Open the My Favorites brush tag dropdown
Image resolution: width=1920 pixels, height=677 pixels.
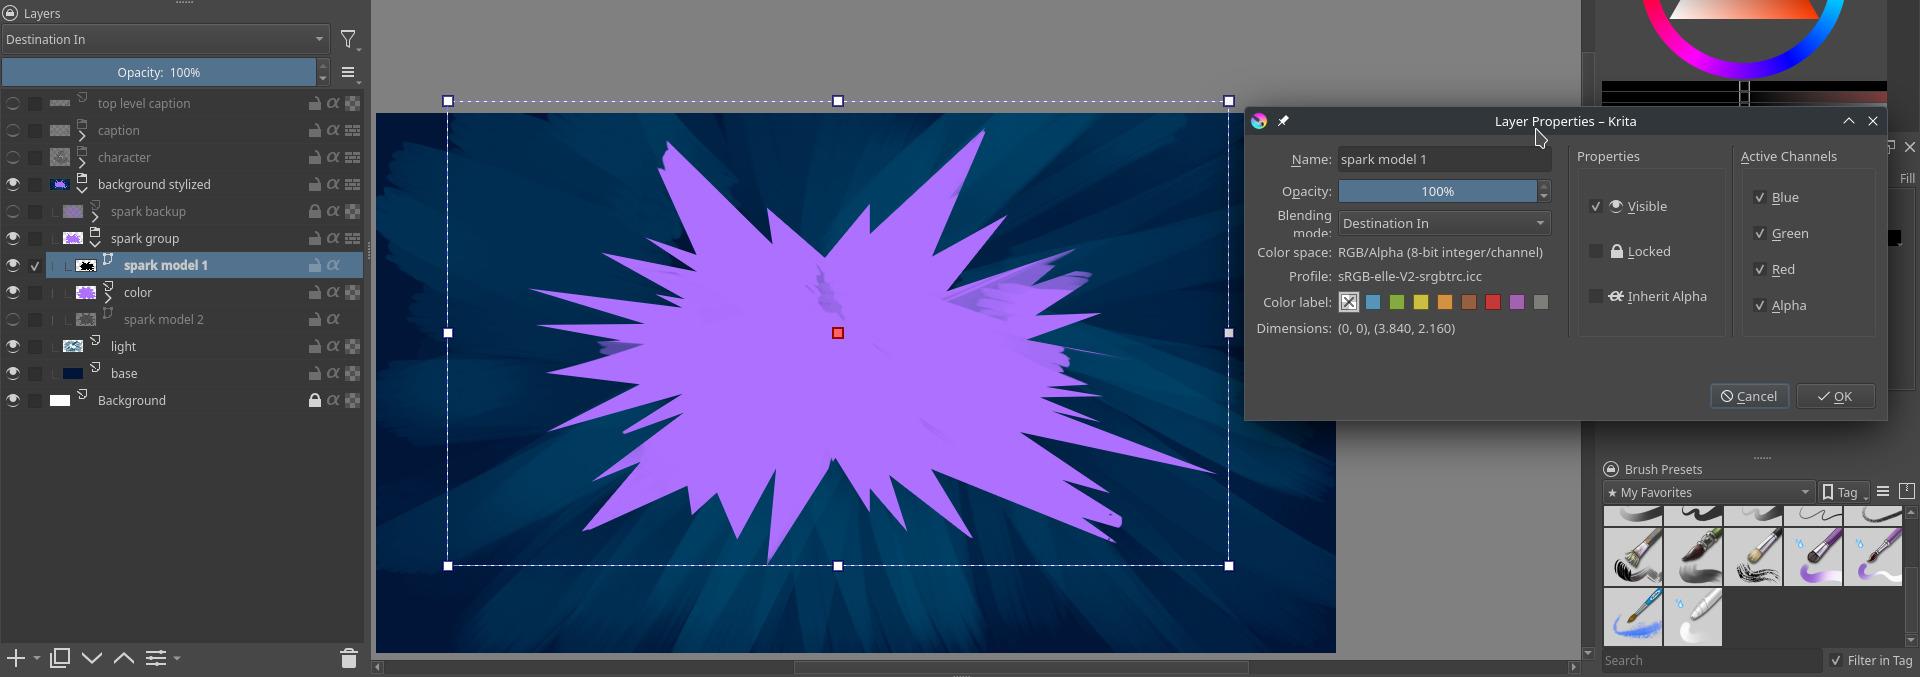click(x=1708, y=492)
